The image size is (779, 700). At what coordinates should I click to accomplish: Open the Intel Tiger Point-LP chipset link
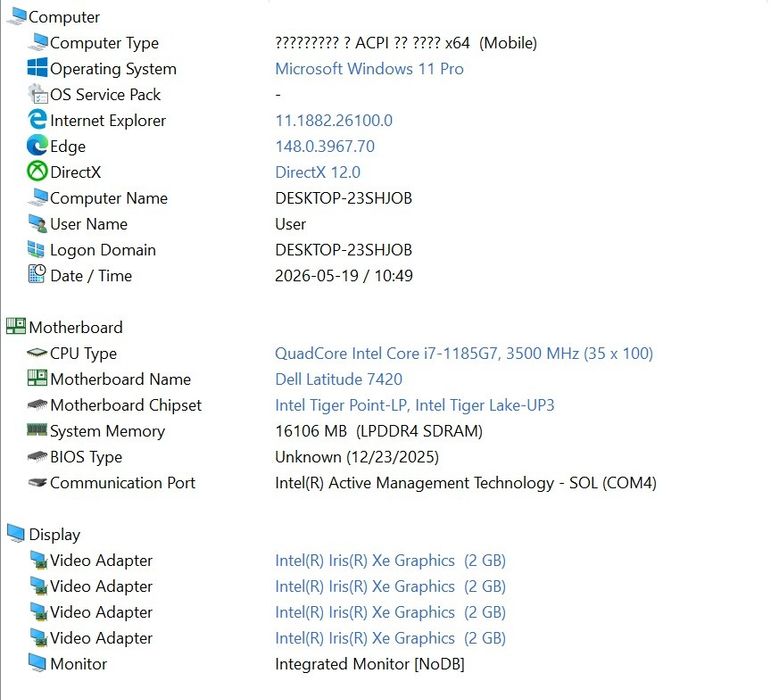pyautogui.click(x=415, y=405)
